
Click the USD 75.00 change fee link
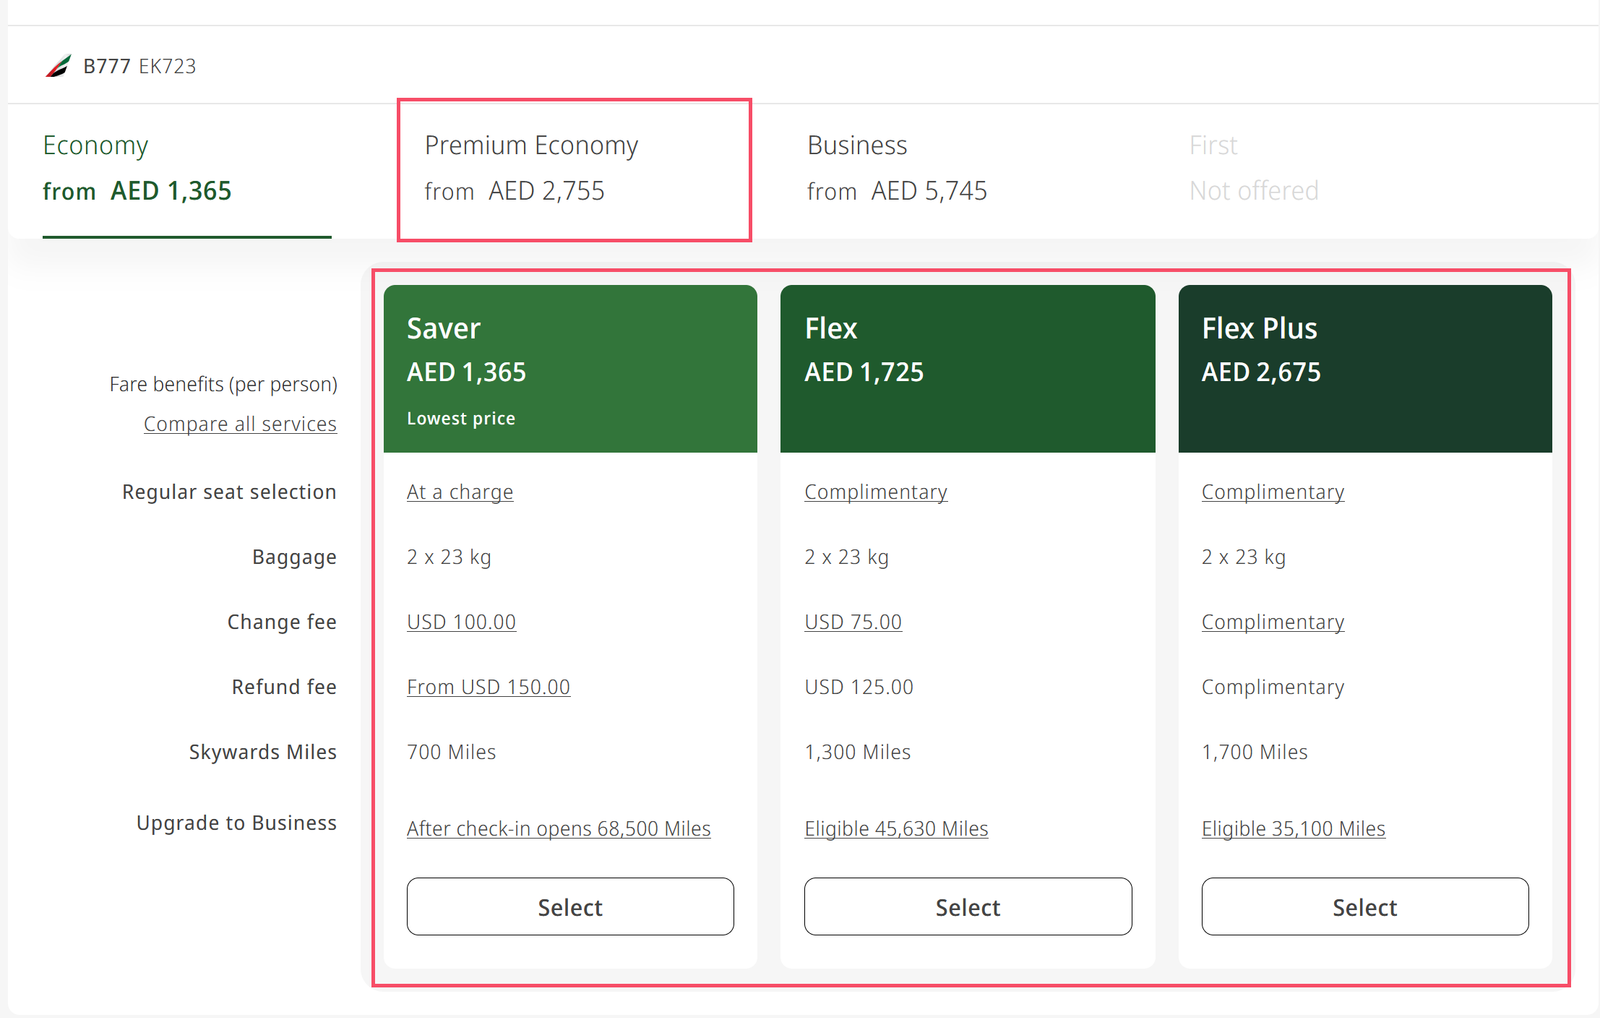[853, 622]
